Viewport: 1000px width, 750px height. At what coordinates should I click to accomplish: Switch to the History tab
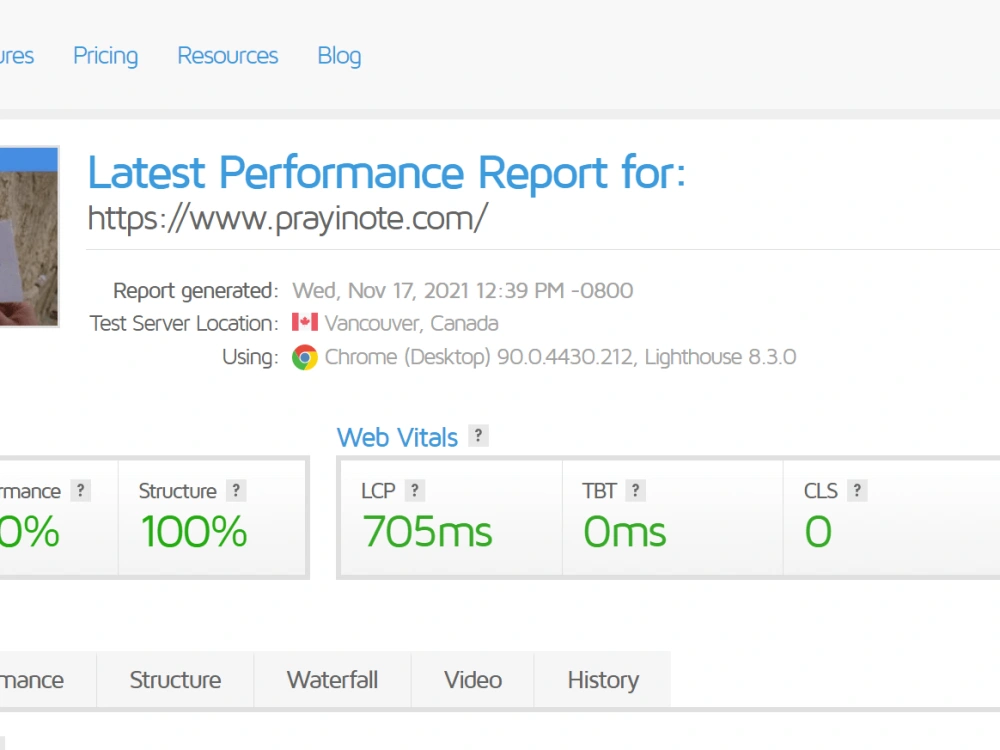click(x=603, y=680)
